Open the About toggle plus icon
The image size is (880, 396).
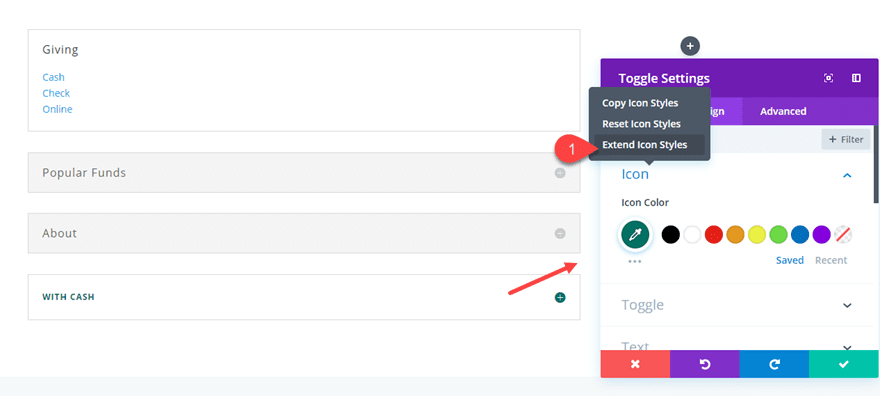click(x=560, y=233)
